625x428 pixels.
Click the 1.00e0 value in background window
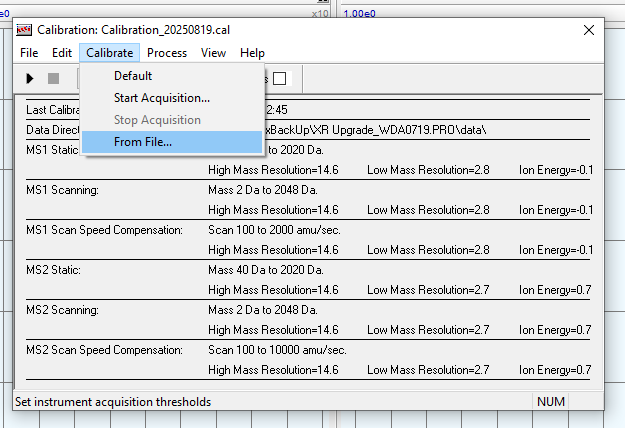click(360, 14)
